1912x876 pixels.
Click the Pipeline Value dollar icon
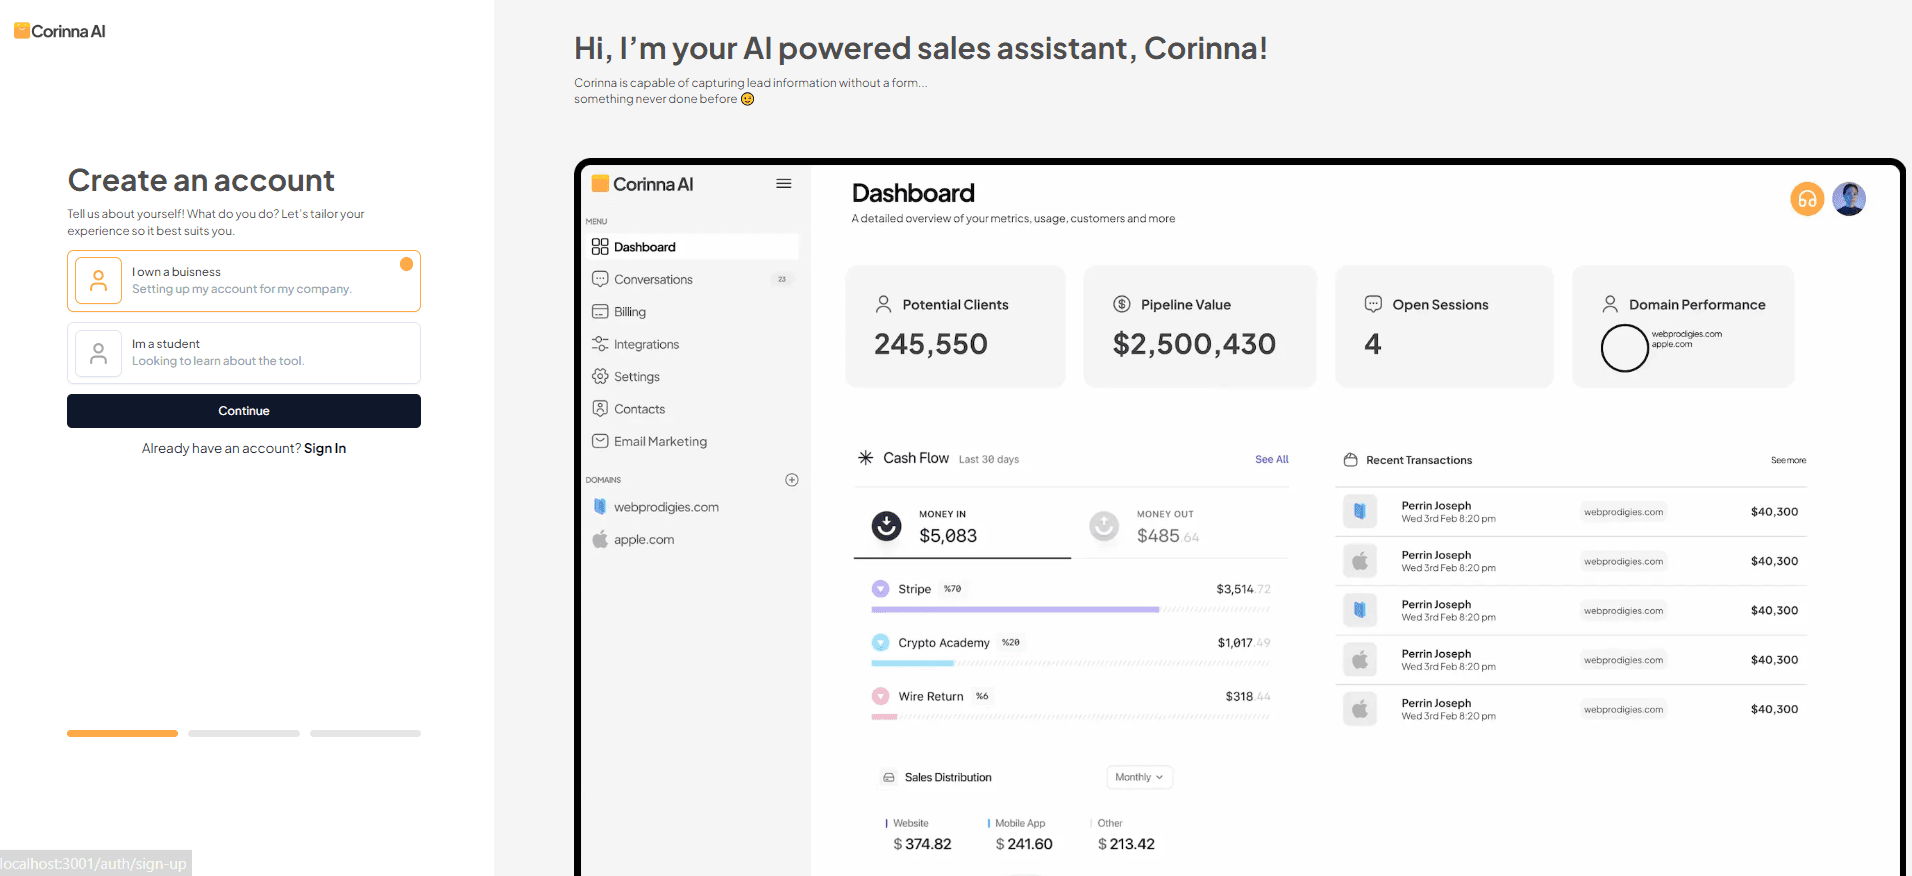pos(1122,304)
